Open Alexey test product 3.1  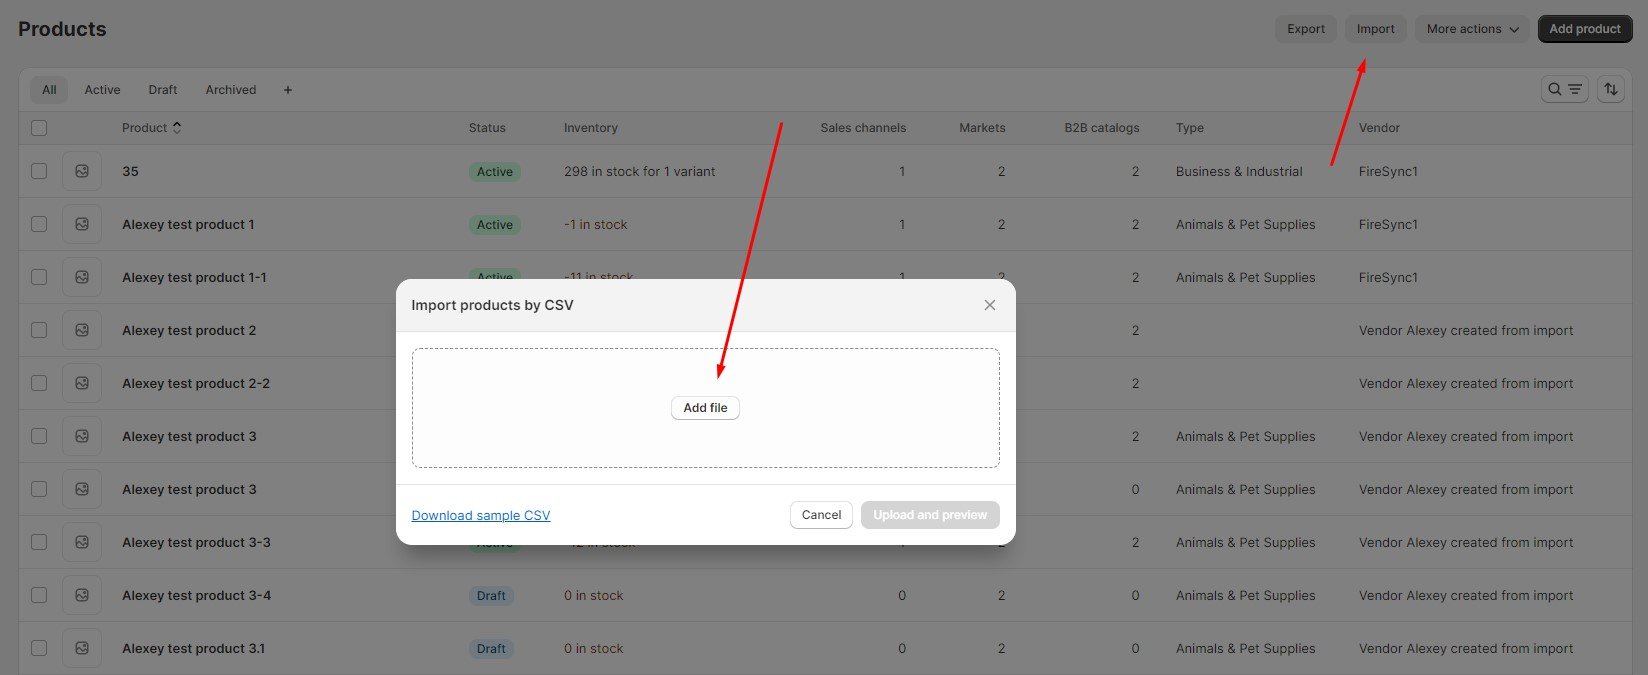(x=194, y=648)
